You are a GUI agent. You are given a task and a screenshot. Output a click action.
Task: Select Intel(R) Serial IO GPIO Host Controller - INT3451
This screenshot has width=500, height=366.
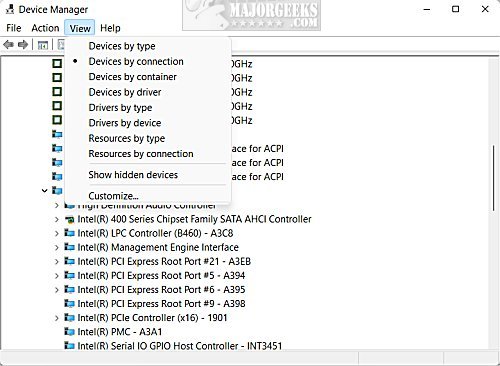pos(180,345)
